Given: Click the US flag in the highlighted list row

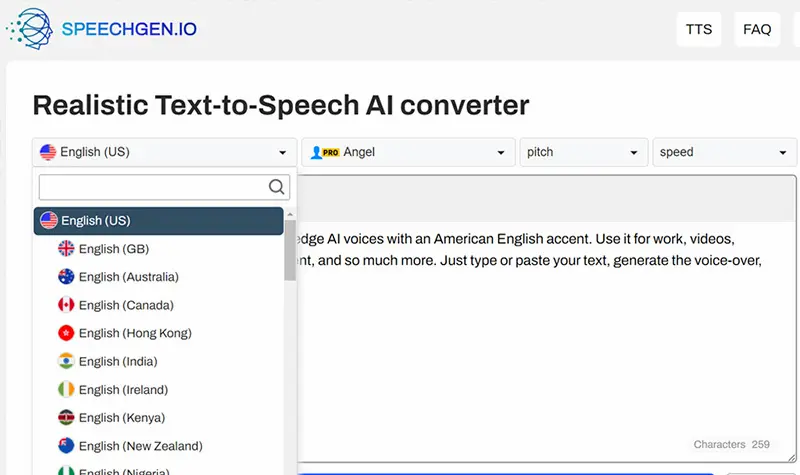Looking at the screenshot, I should (48, 220).
